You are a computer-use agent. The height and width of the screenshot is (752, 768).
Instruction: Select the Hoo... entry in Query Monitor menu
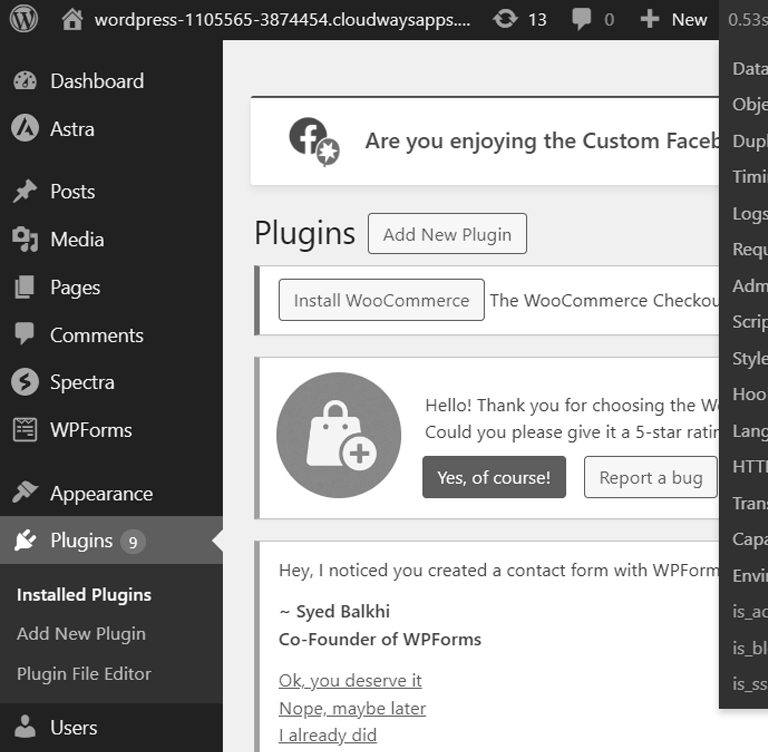[749, 394]
